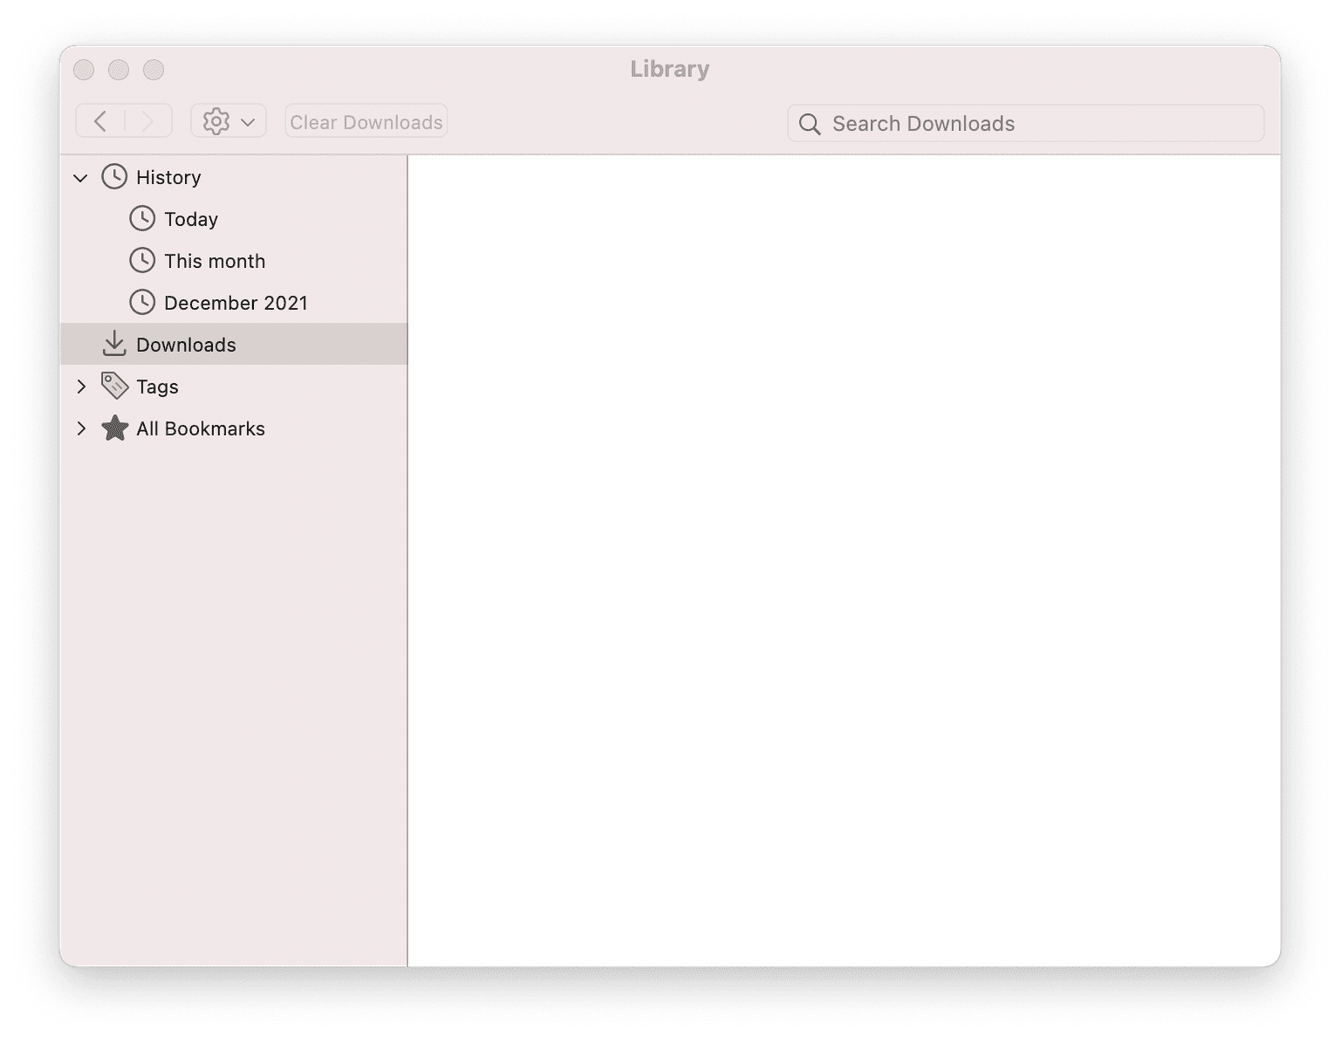Screen dimensions: 1340x1040
Task: Select the History clock icon
Action: [x=114, y=177]
